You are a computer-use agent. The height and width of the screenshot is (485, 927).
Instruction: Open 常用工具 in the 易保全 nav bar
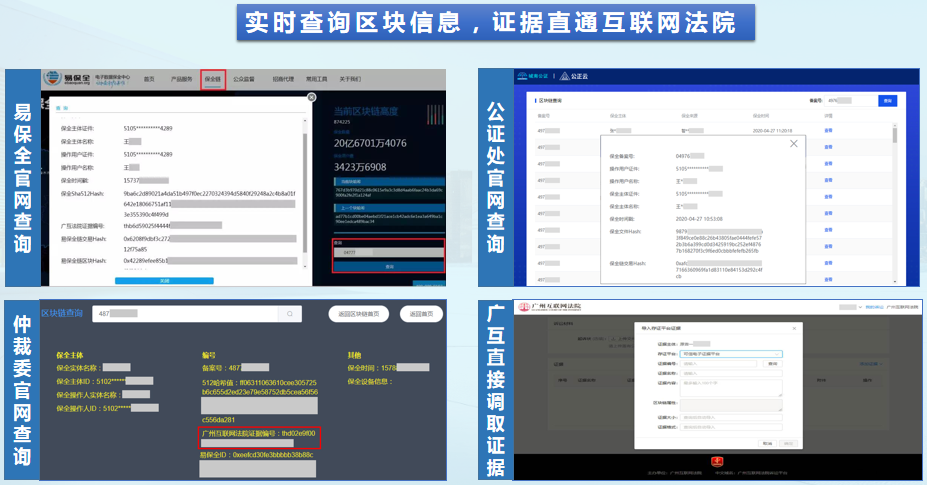pos(316,79)
